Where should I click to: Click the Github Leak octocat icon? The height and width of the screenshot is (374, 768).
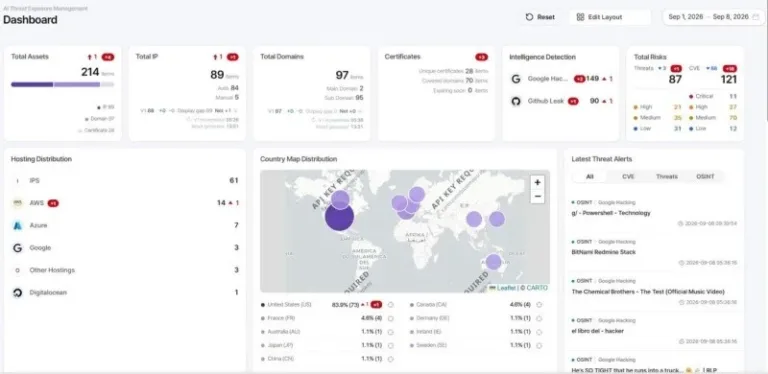(516, 101)
